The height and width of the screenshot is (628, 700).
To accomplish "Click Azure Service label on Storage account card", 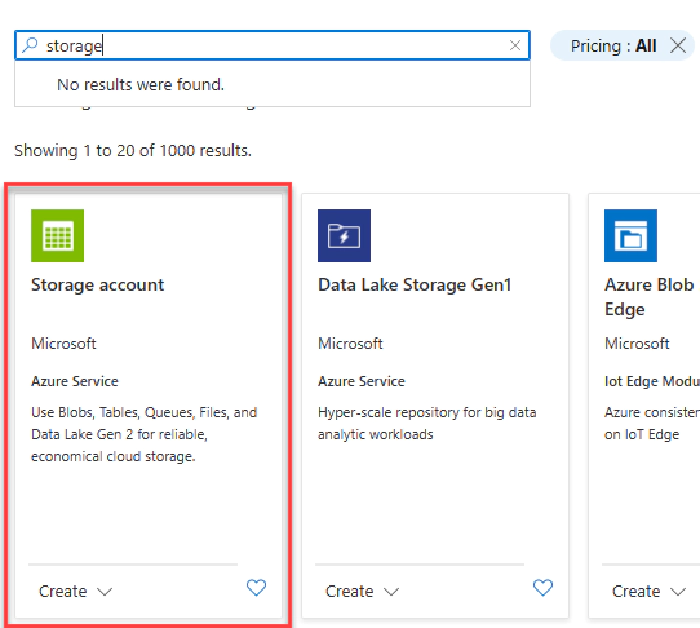I will tap(75, 381).
